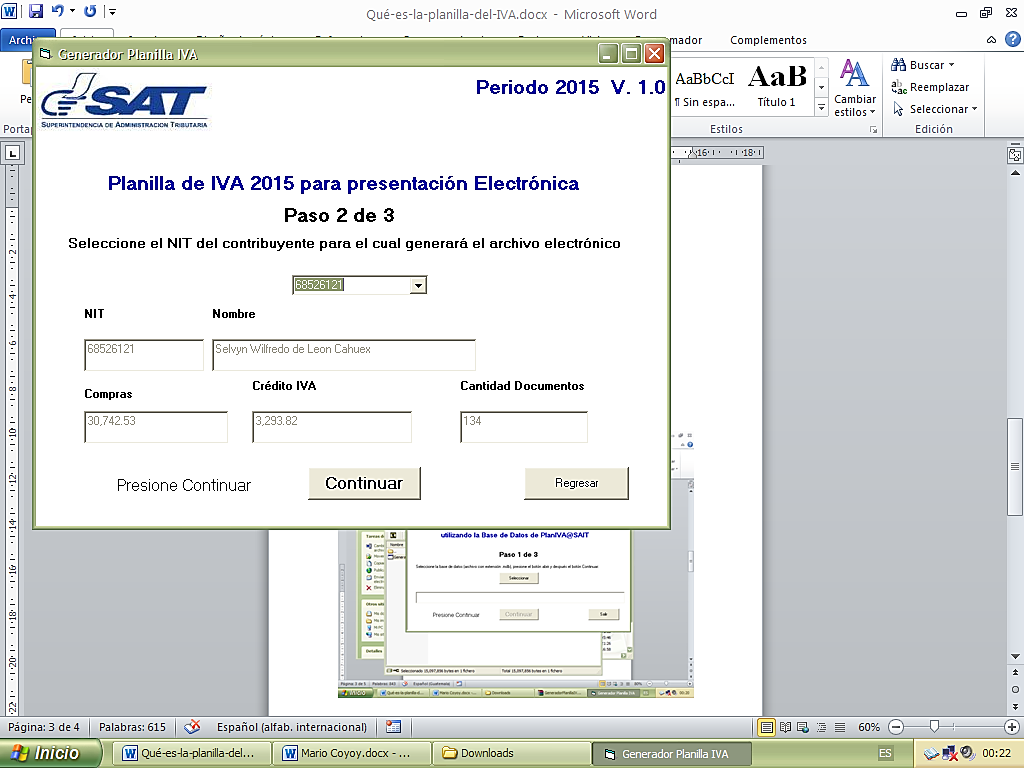Click the zoom percentage in the status bar
The height and width of the screenshot is (768, 1024).
tap(871, 727)
